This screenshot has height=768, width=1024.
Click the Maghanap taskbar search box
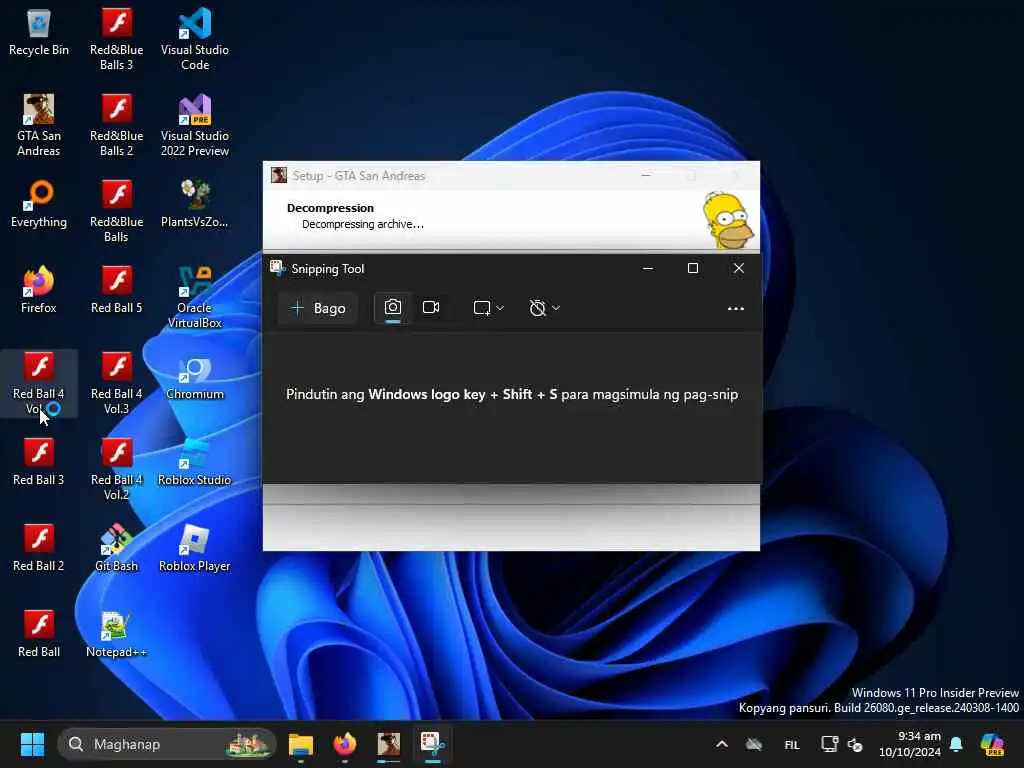point(167,744)
